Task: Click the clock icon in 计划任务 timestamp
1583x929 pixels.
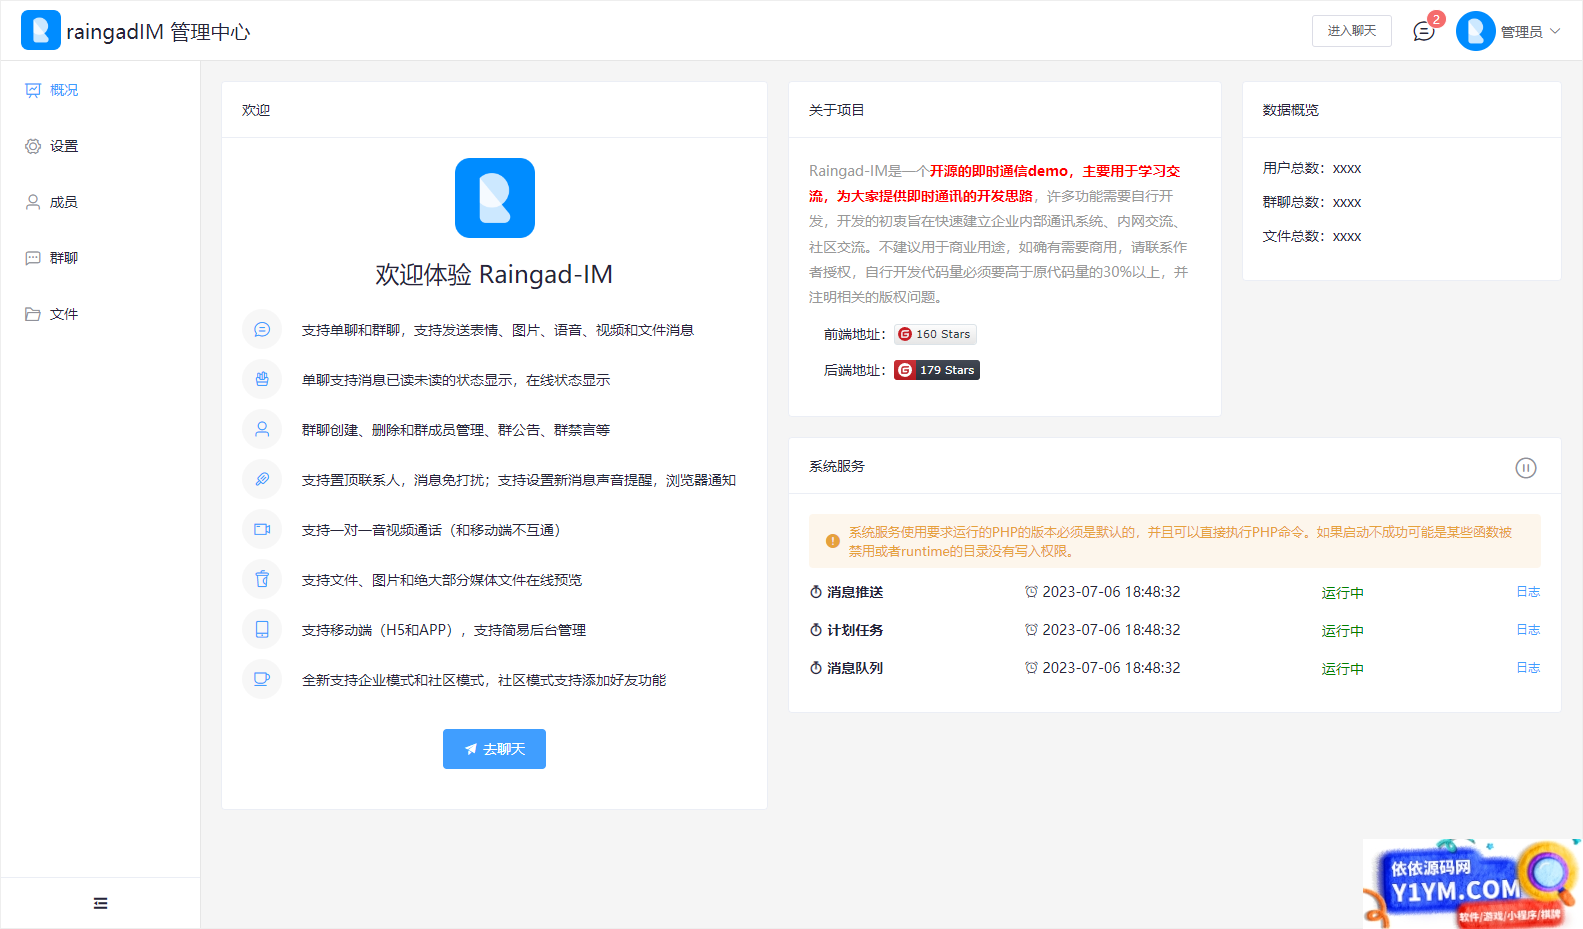Action: [x=1031, y=630]
